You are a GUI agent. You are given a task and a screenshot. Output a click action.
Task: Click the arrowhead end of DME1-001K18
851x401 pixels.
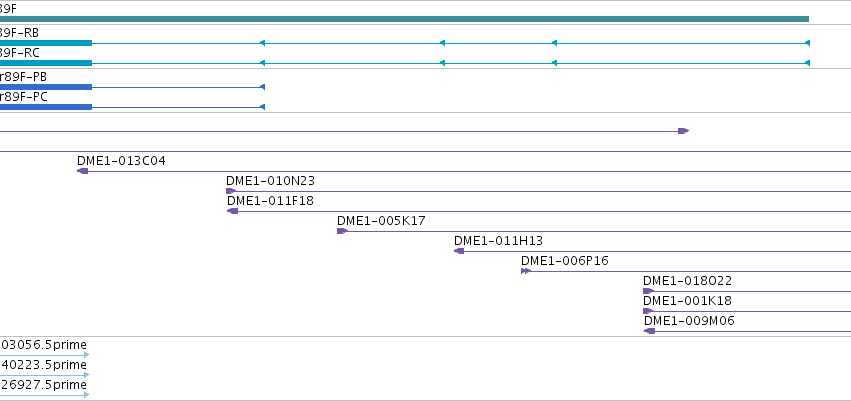(648, 311)
